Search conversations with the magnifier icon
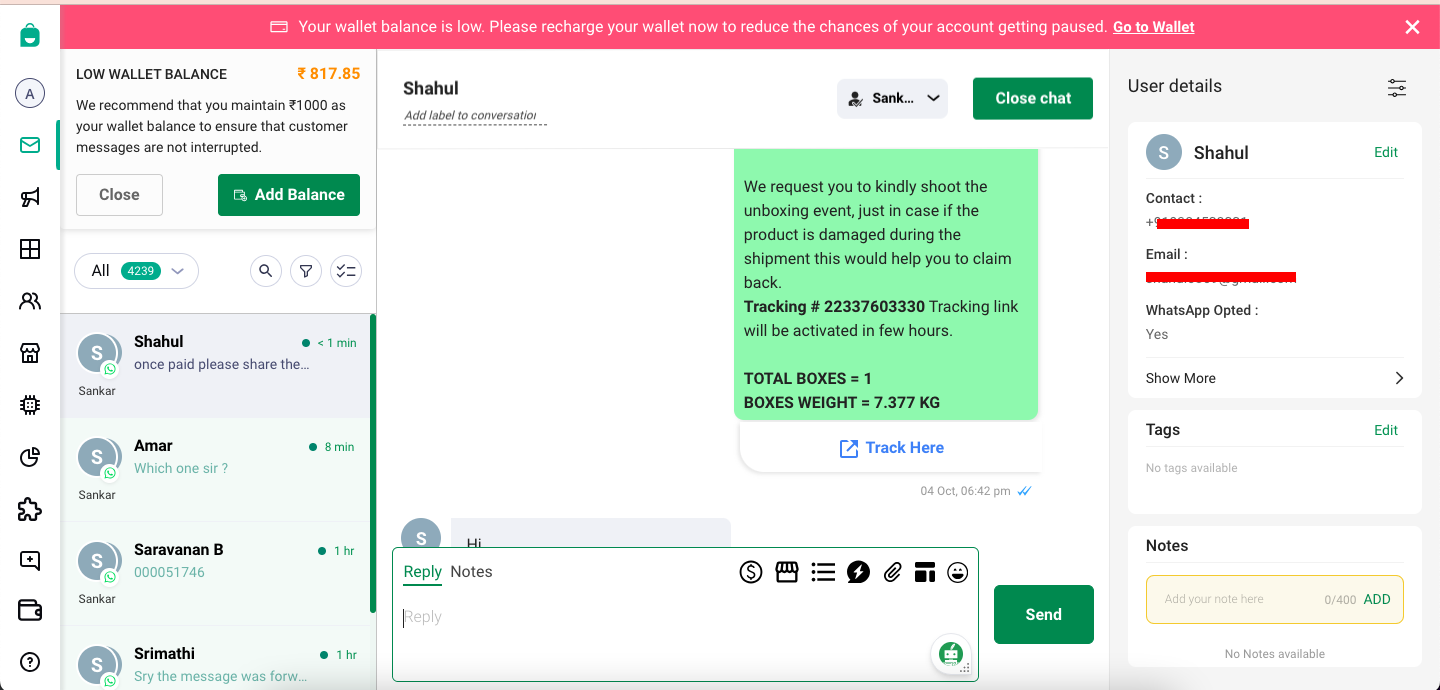Screen dimensions: 1440x690 tap(265, 270)
